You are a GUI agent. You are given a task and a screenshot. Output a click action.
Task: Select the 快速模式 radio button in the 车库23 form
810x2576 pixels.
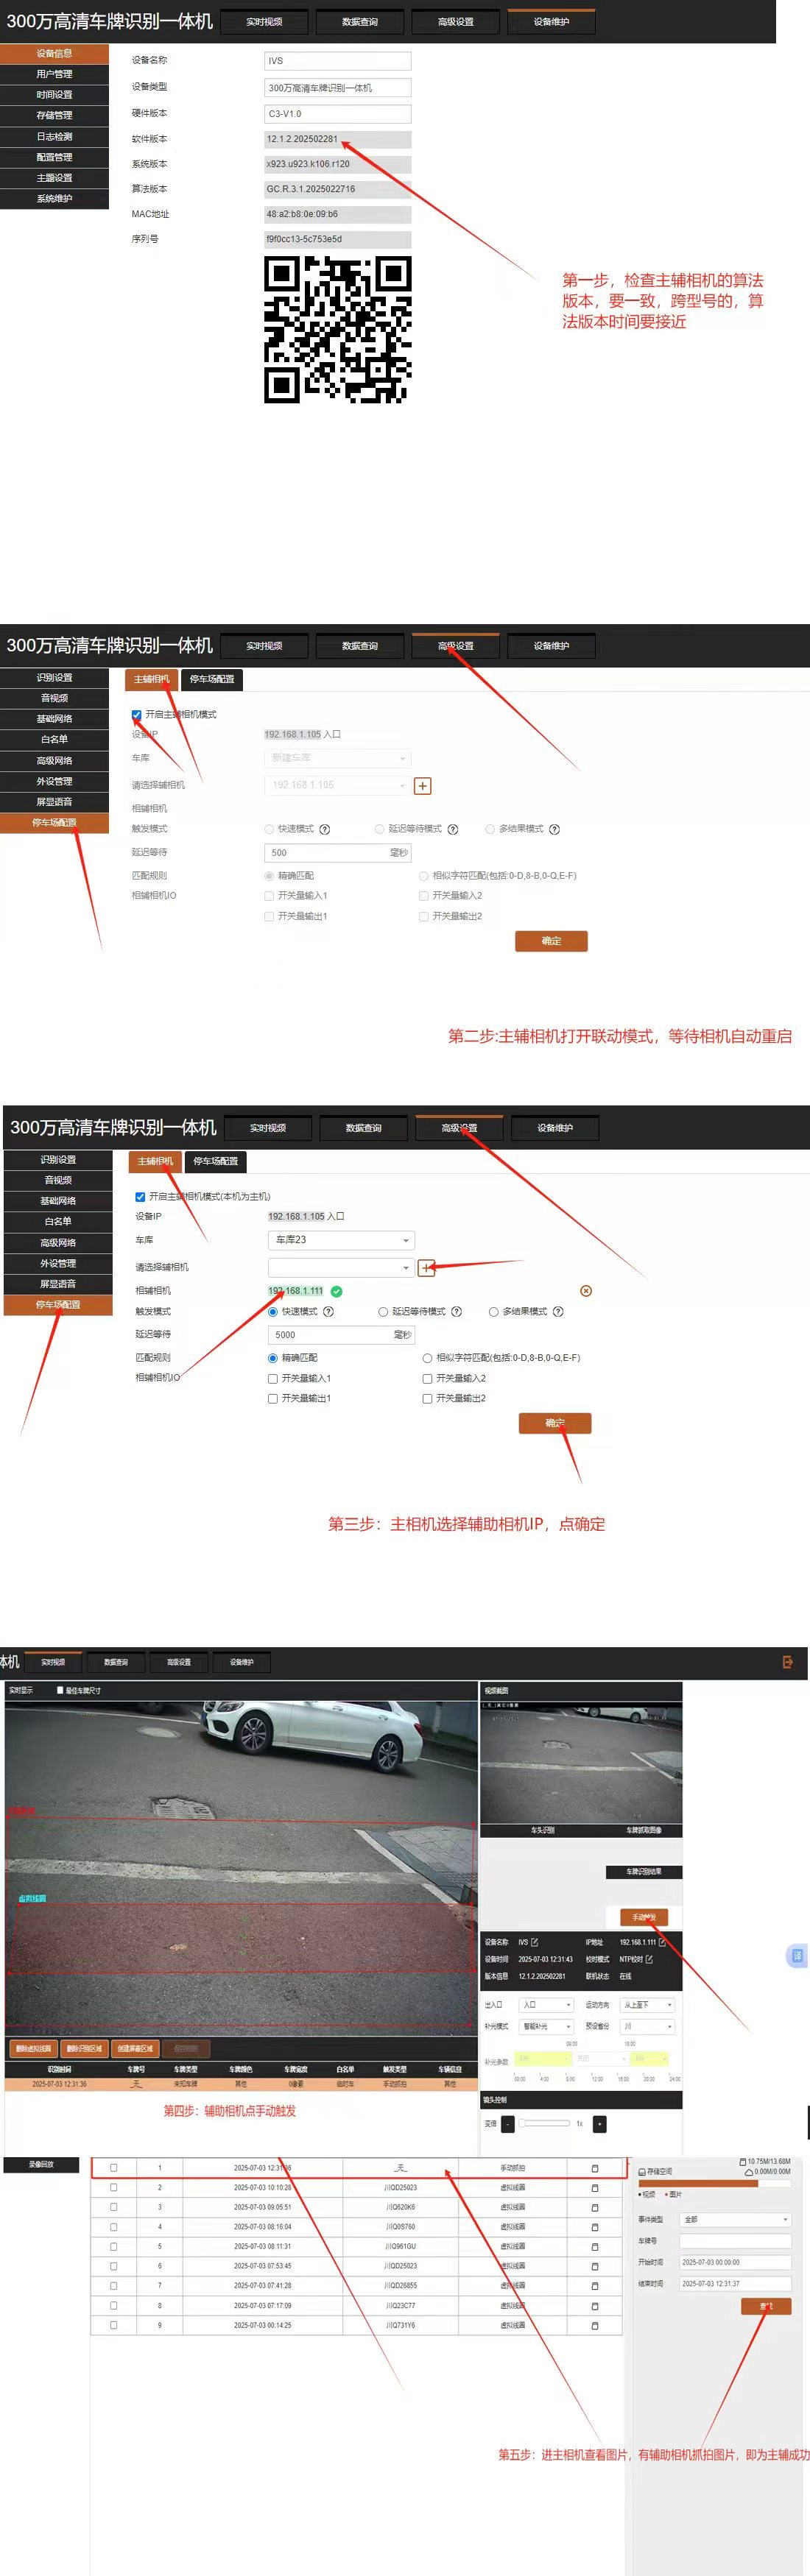pyautogui.click(x=273, y=1312)
